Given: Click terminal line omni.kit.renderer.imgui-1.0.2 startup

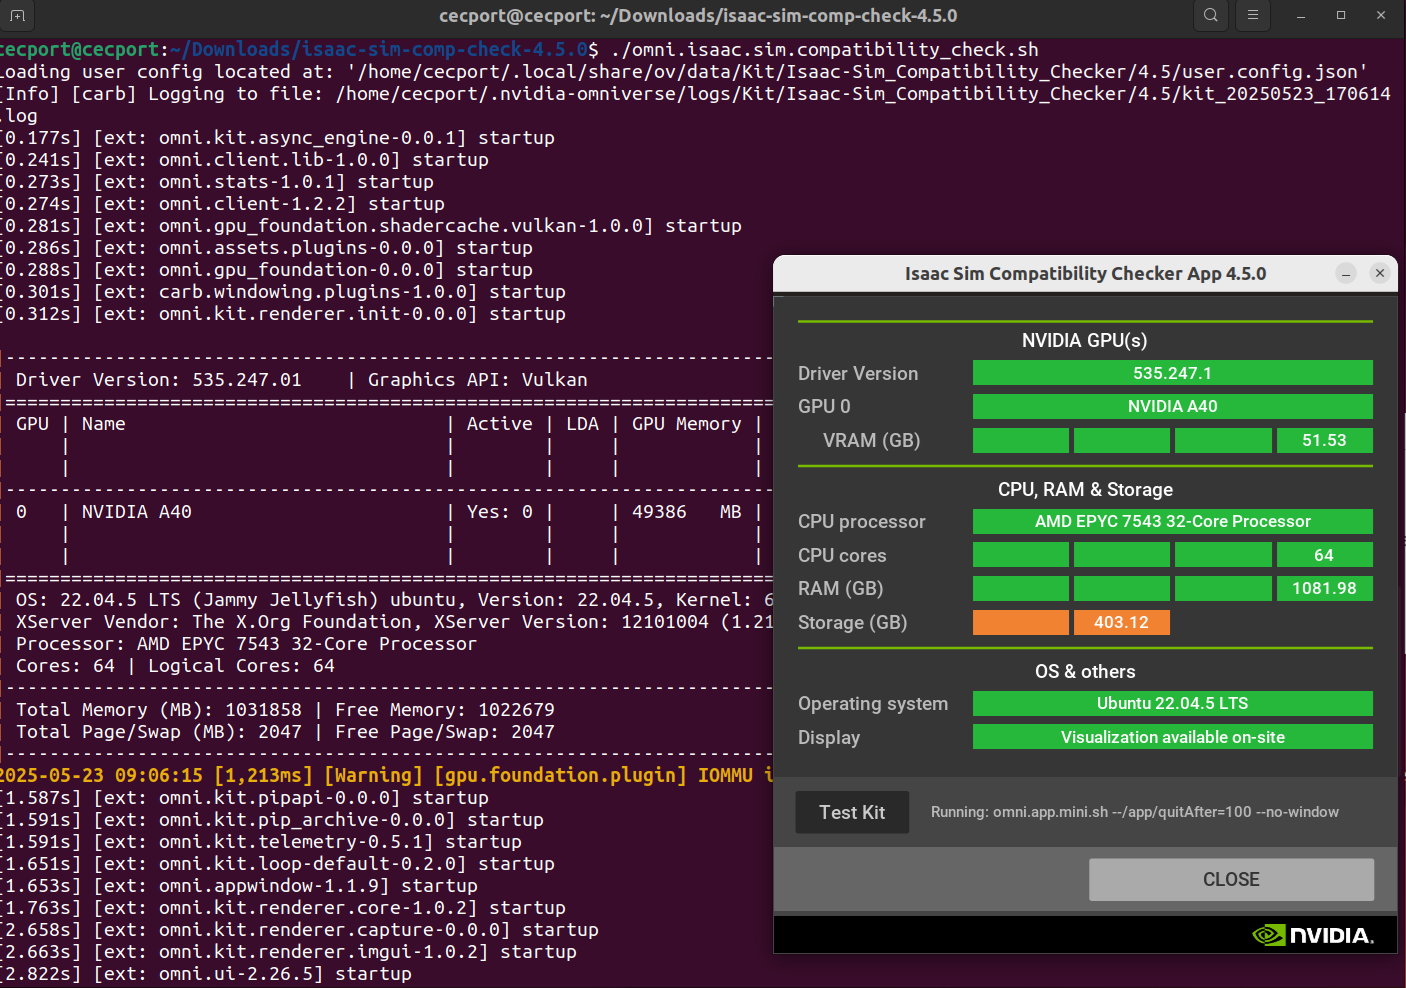Looking at the screenshot, I should (x=289, y=951).
